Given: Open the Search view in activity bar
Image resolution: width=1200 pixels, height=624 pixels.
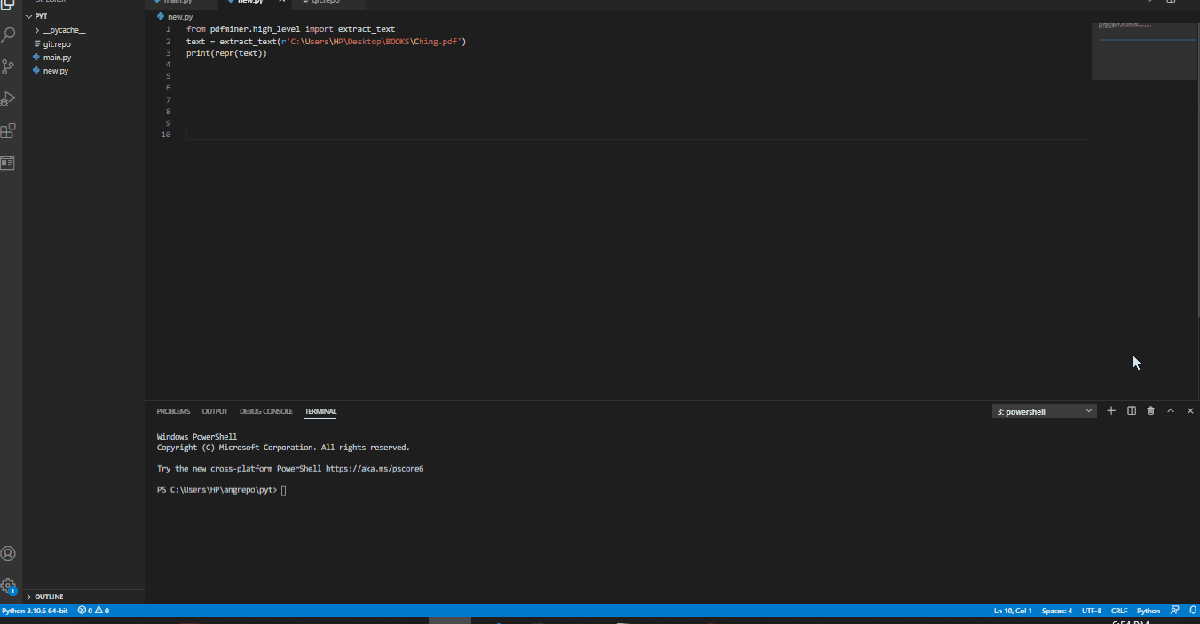Looking at the screenshot, I should pos(9,35).
